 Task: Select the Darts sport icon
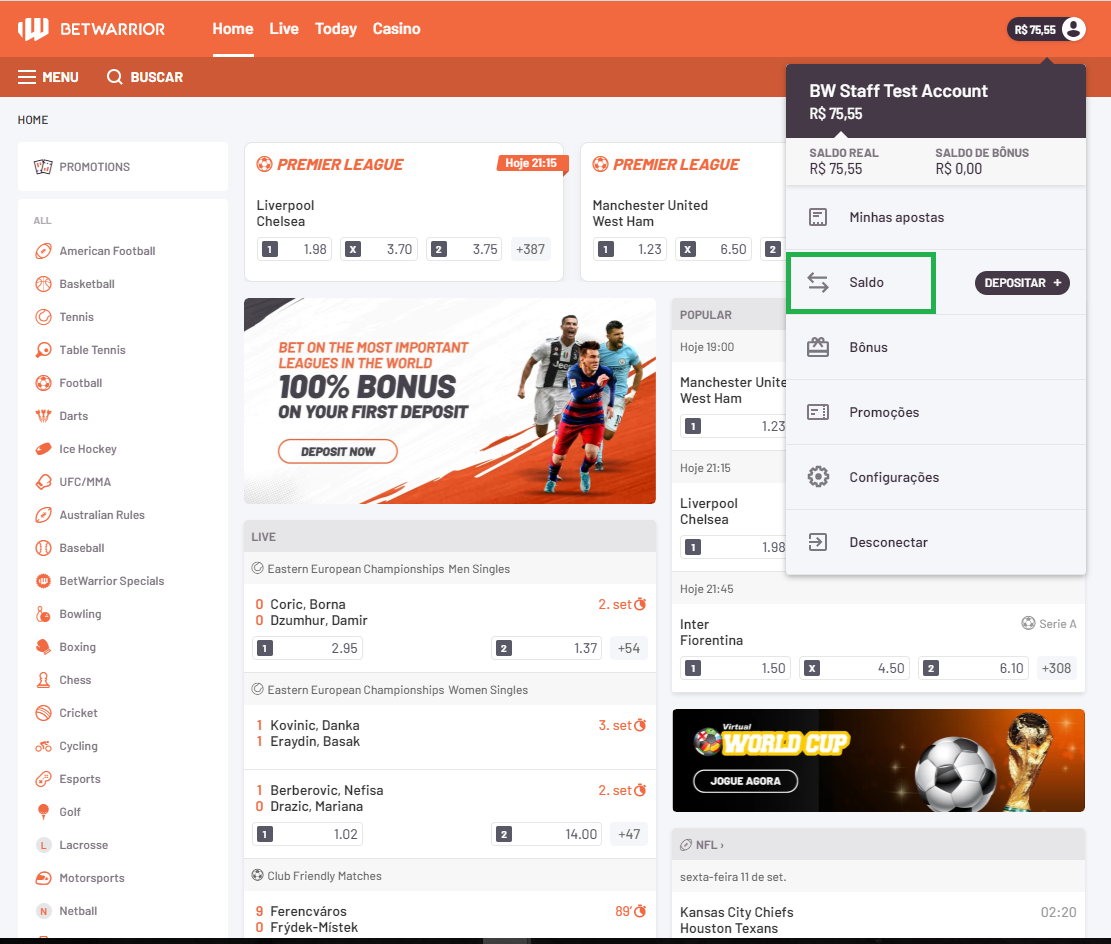tap(43, 416)
